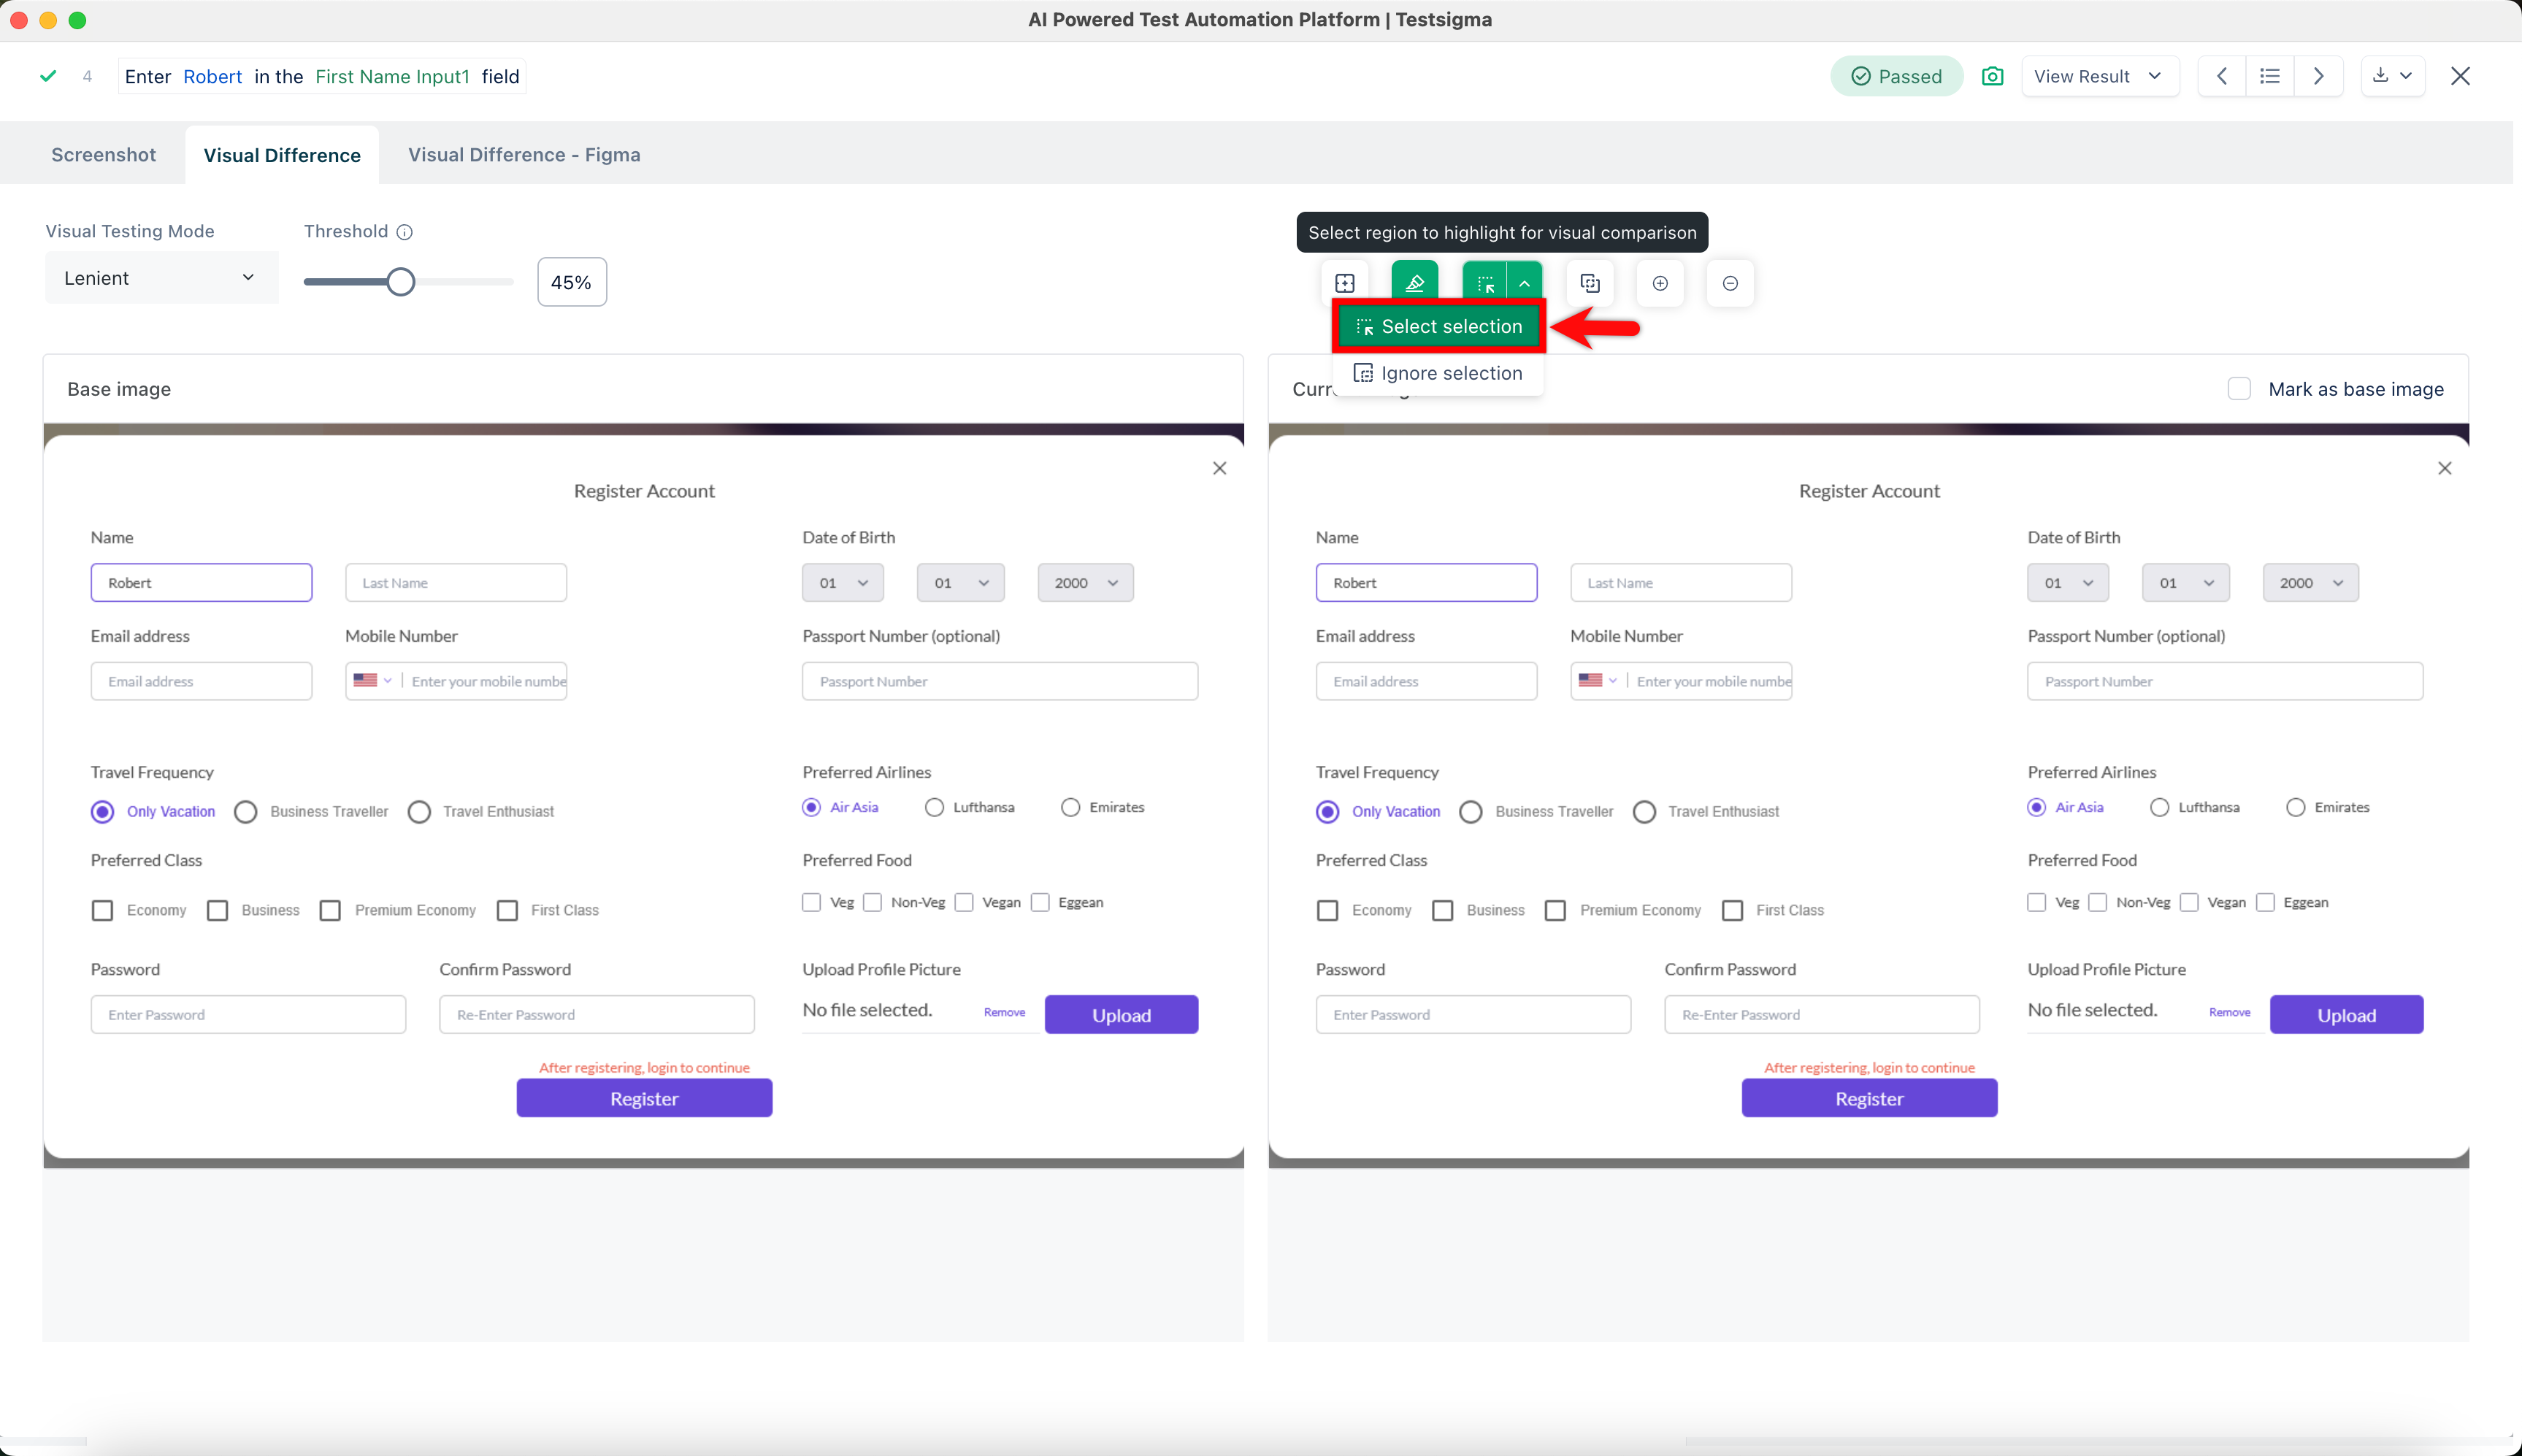
Task: Close the step result panel with X
Action: (2460, 77)
